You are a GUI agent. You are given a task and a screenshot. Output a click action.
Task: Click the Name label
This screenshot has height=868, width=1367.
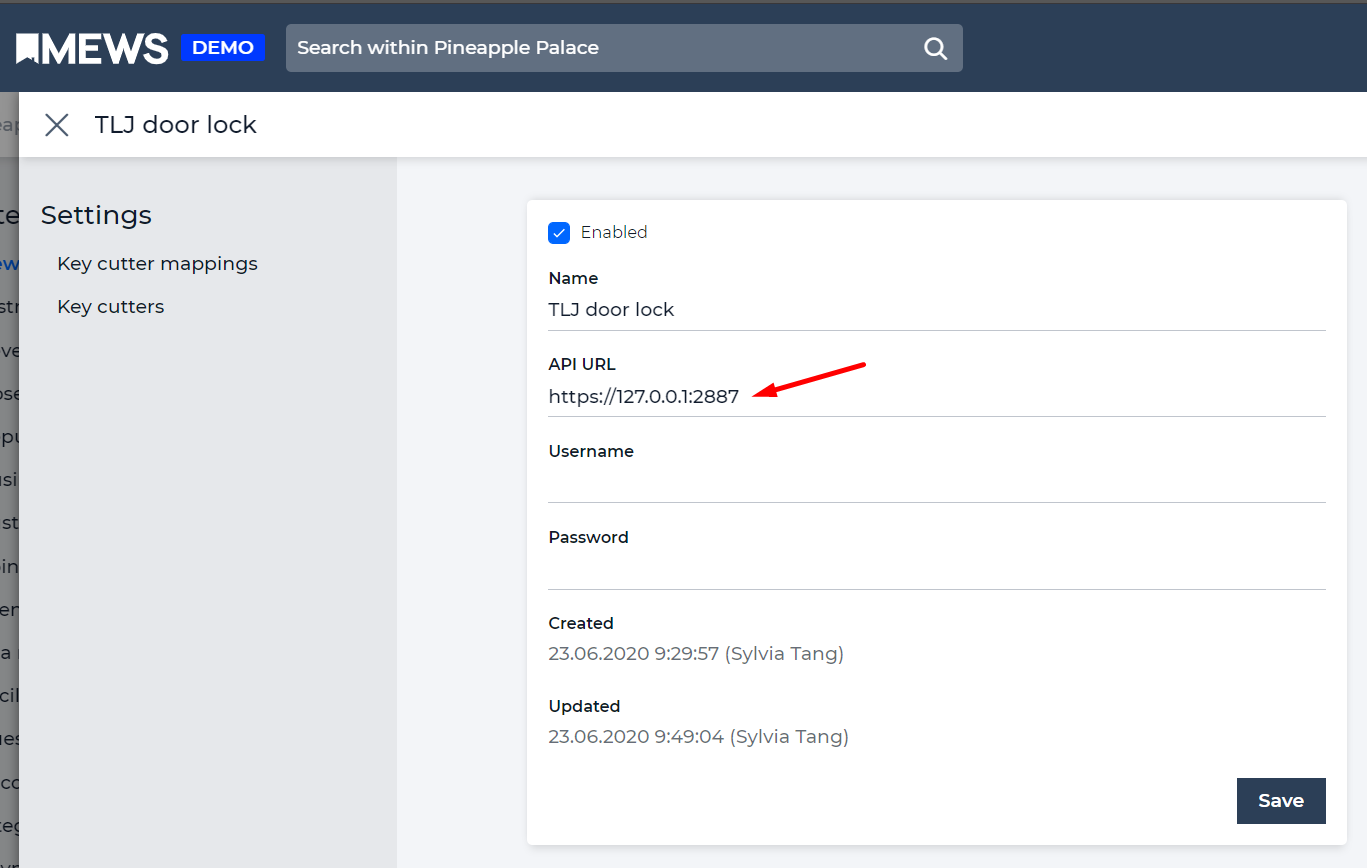coord(574,278)
